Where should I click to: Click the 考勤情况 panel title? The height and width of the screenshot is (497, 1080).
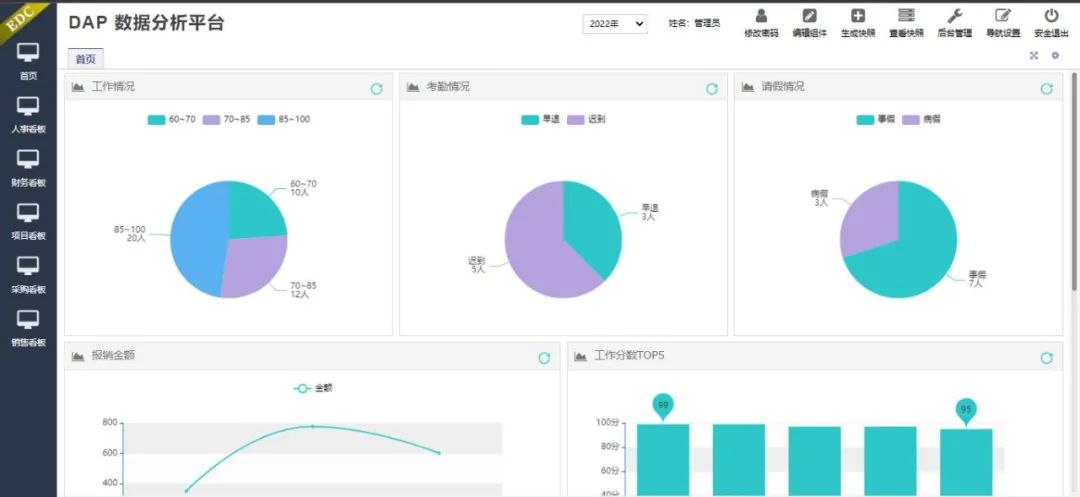[x=448, y=87]
